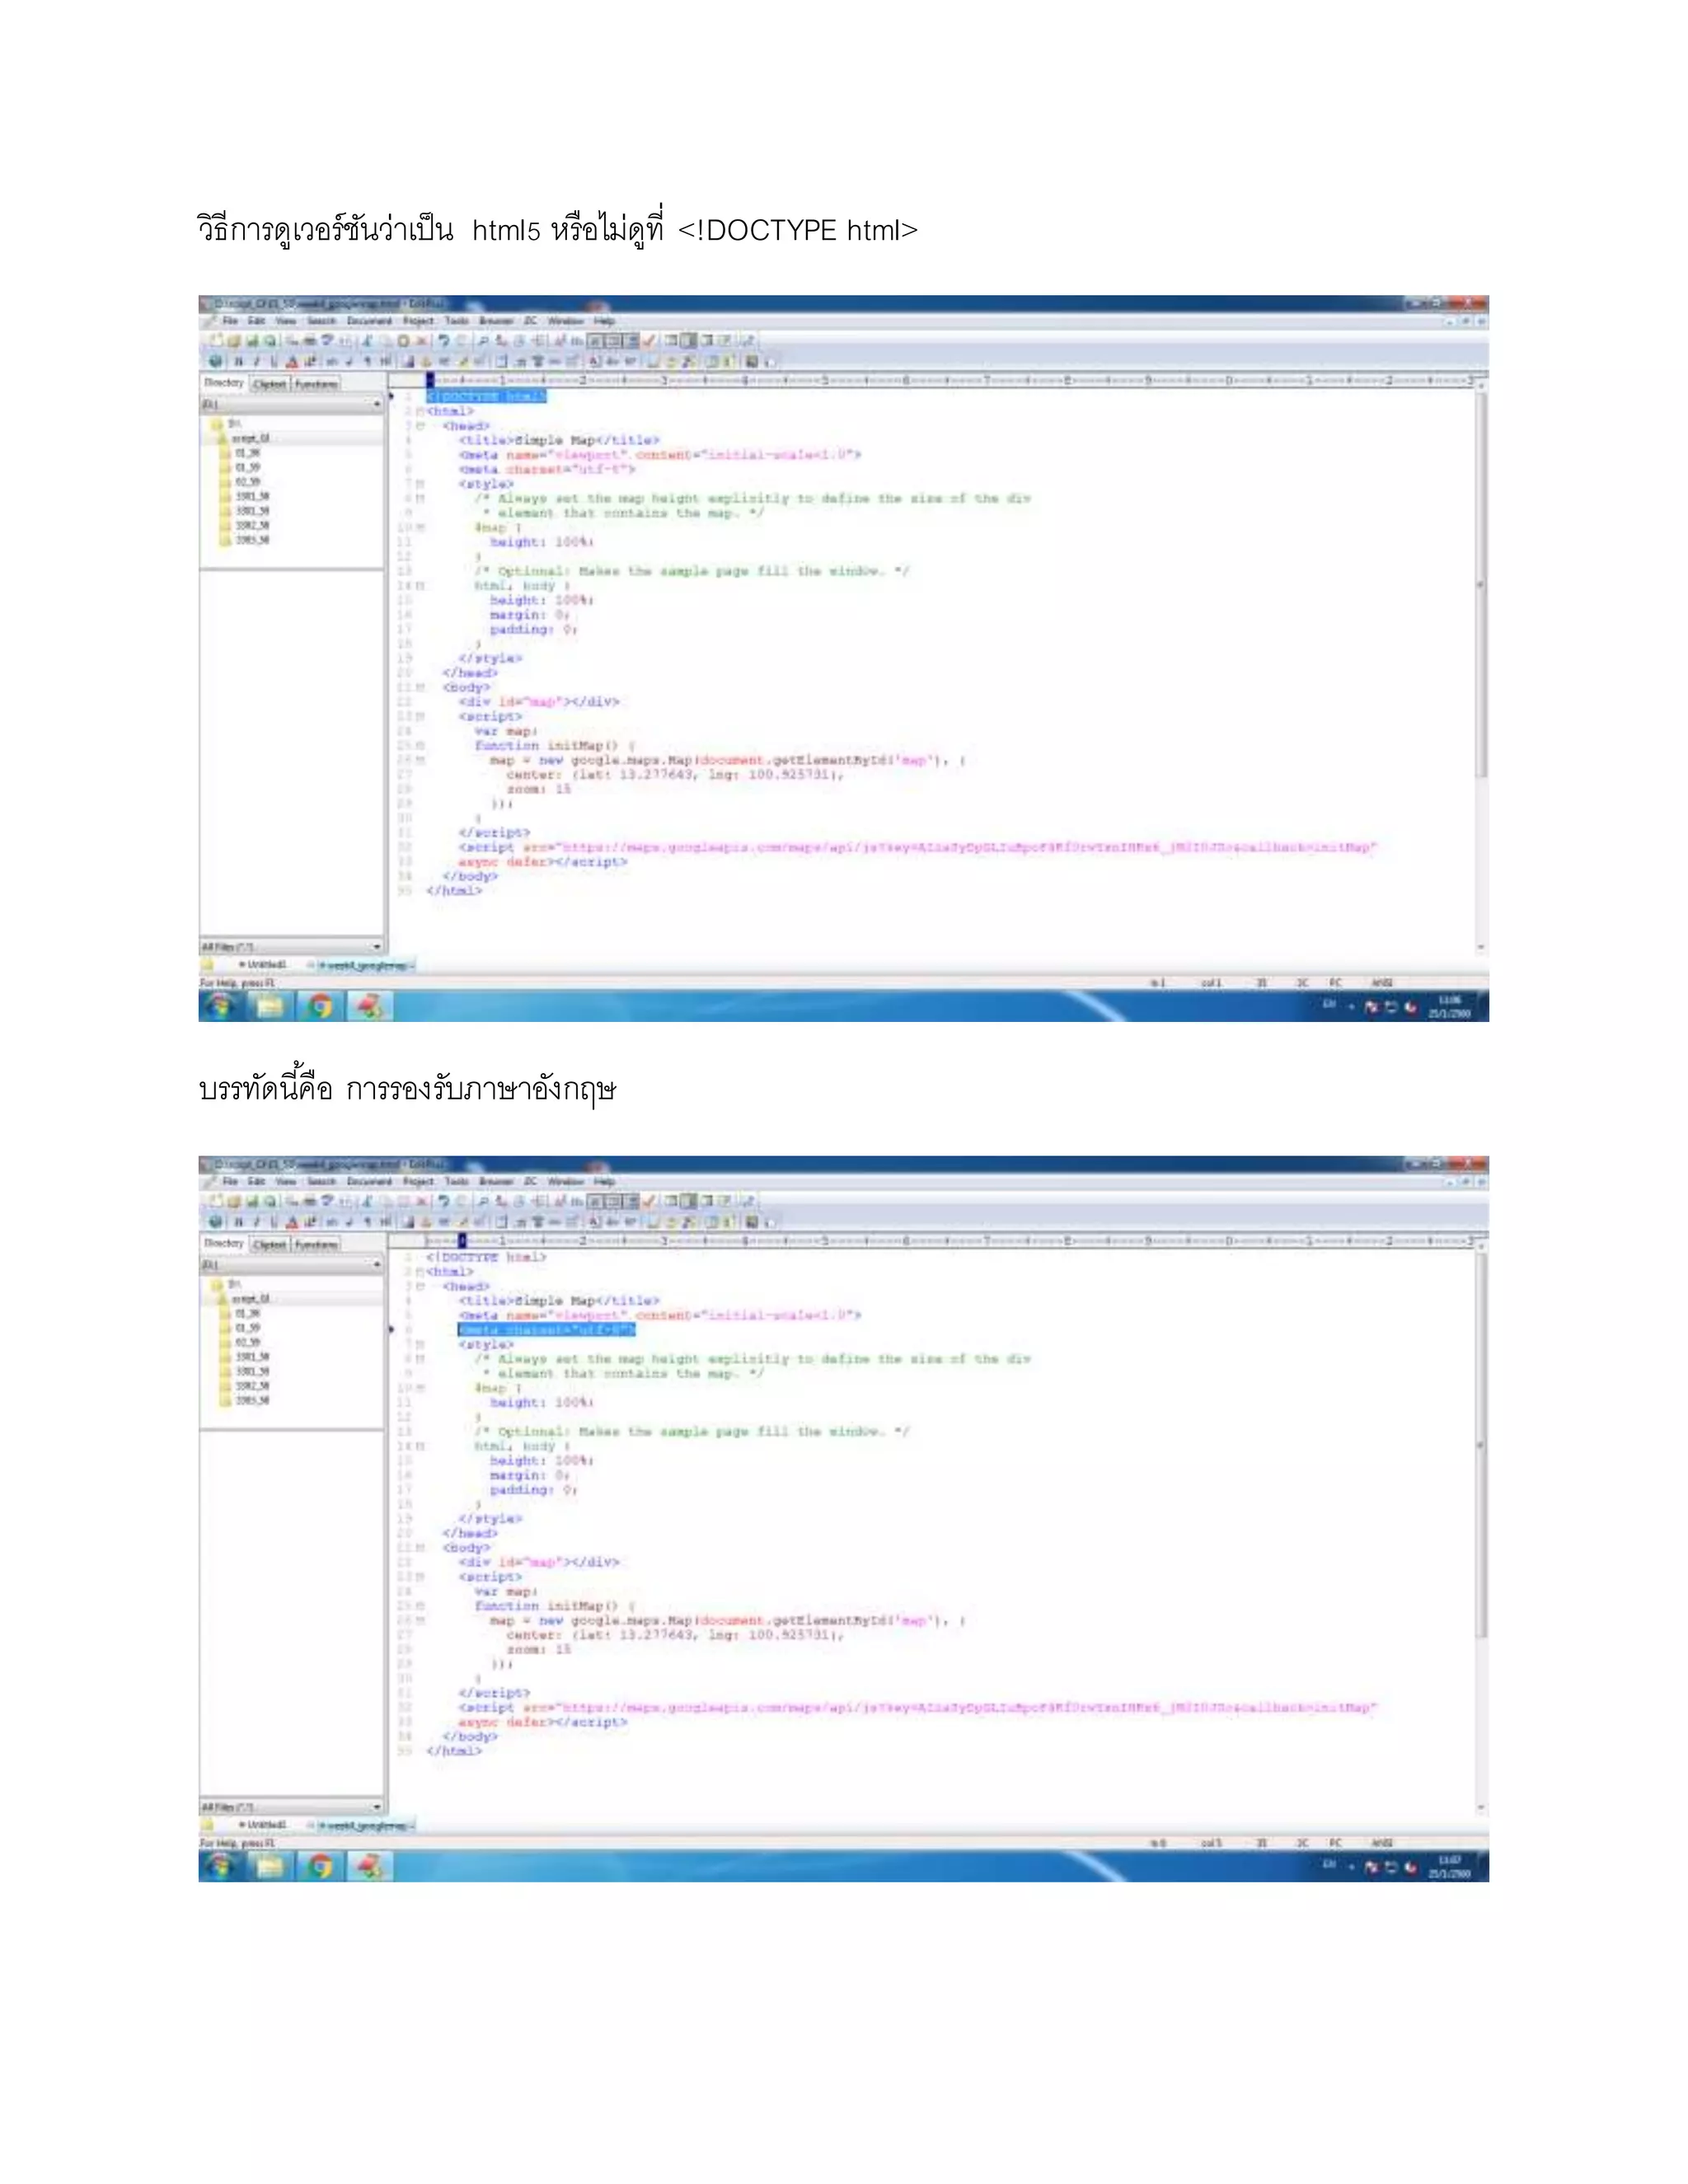Viewport: 1688px width, 2184px height.
Task: Click Bold icon in lower EditPlus screenshot
Action: [239, 1221]
